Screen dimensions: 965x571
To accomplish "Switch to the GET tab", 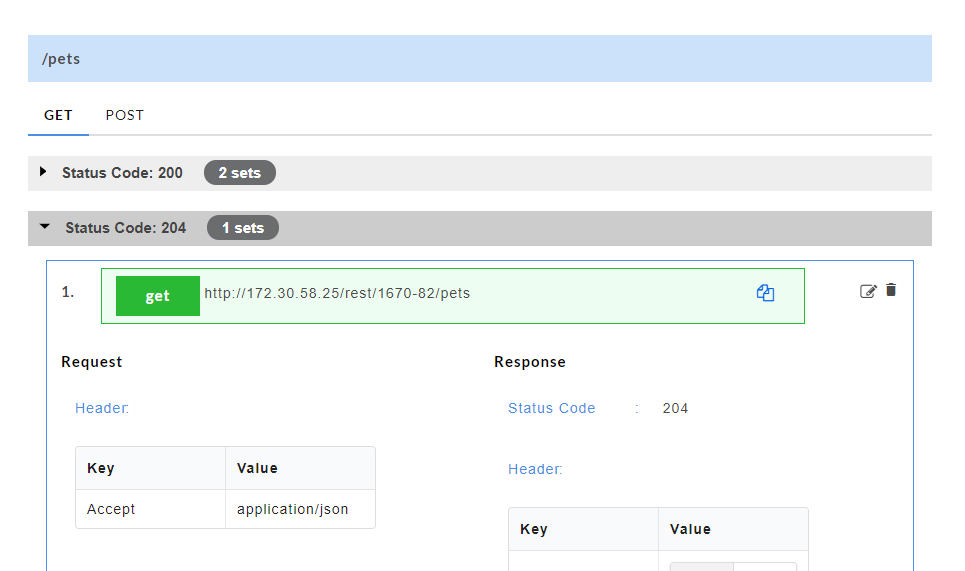I will pyautogui.click(x=58, y=115).
